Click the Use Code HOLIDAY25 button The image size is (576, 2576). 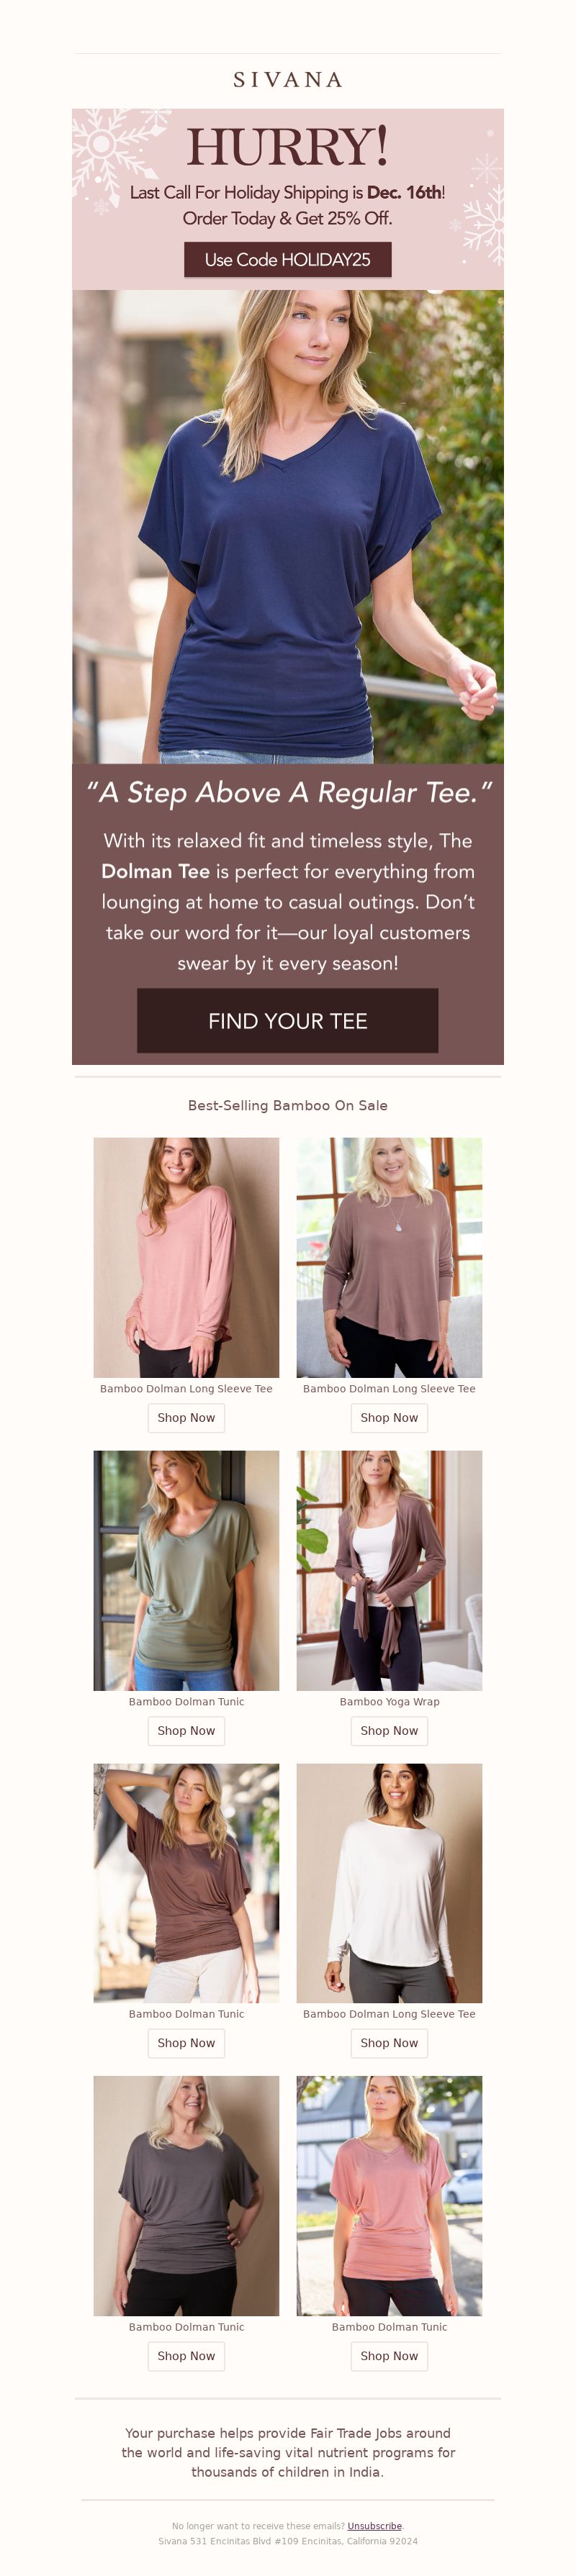pyautogui.click(x=288, y=260)
